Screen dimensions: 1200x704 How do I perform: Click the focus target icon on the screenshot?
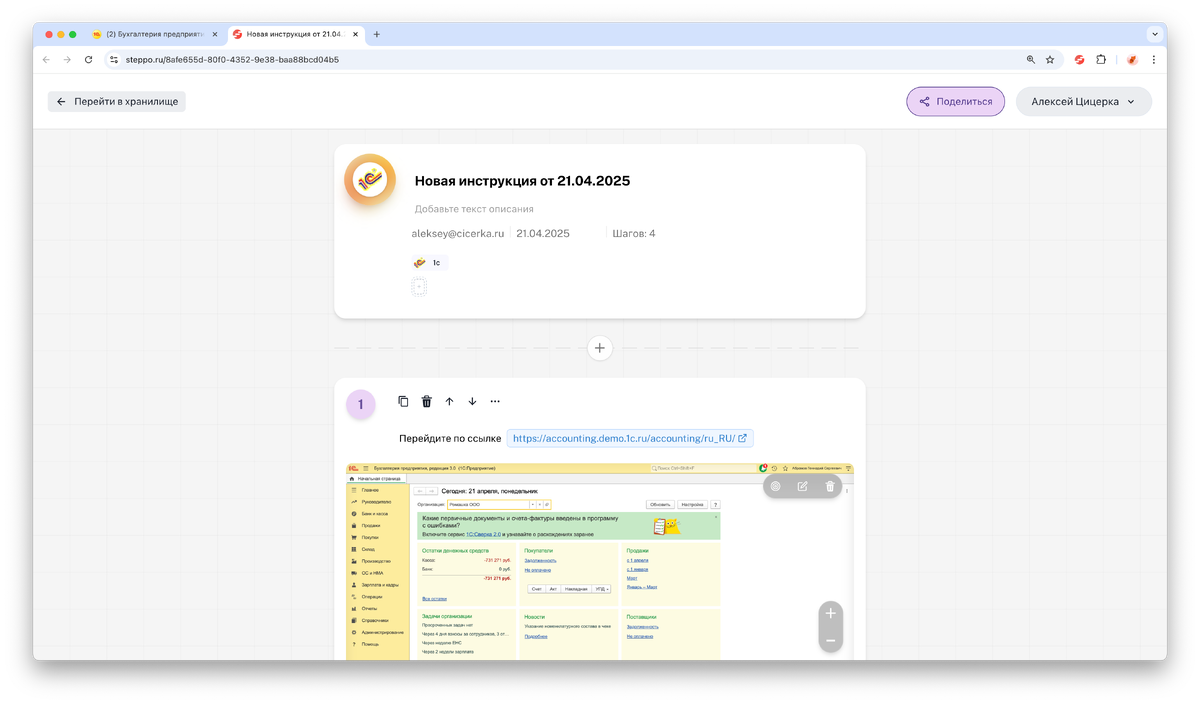pyautogui.click(x=775, y=486)
